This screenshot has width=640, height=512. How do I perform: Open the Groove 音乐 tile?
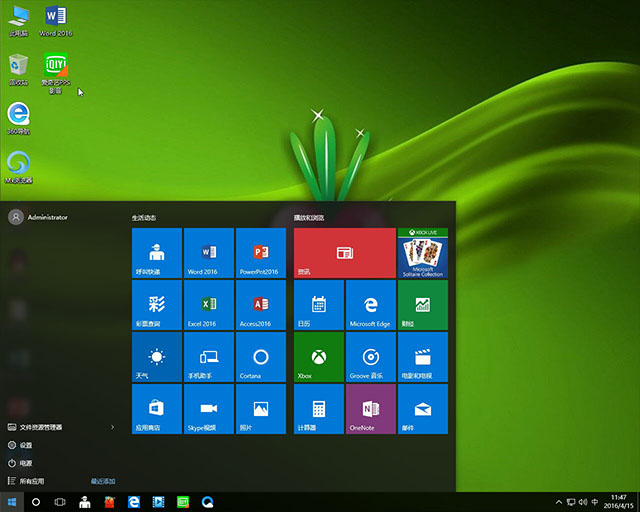pos(370,357)
